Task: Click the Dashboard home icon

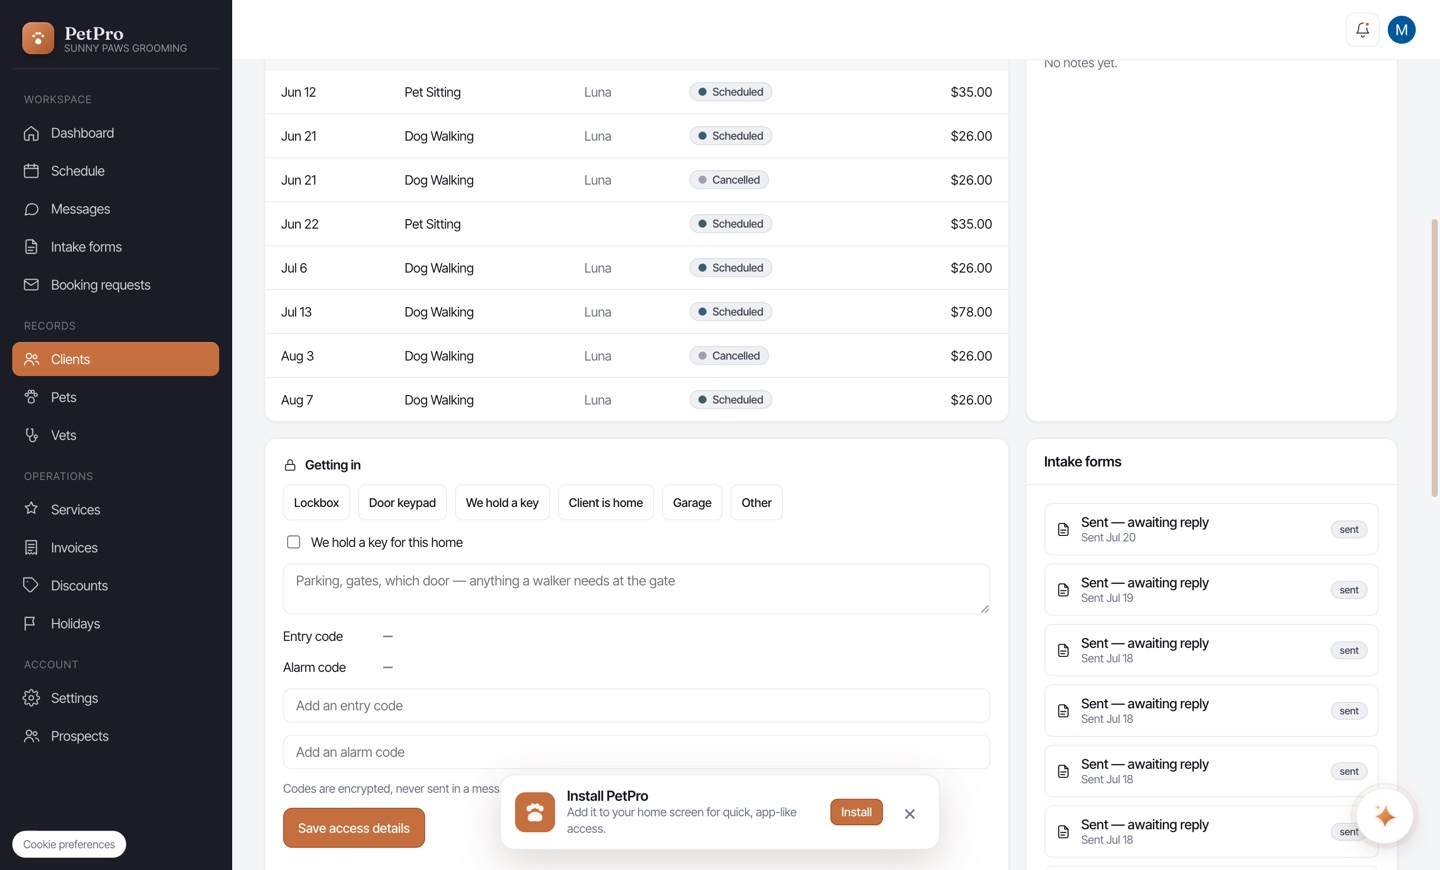Action: (31, 133)
